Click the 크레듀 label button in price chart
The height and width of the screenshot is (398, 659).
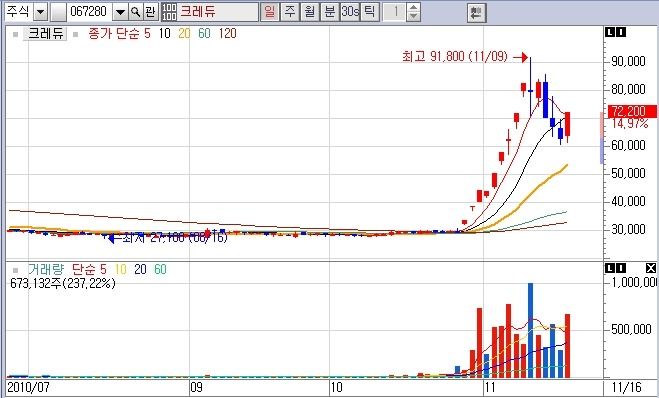point(45,34)
